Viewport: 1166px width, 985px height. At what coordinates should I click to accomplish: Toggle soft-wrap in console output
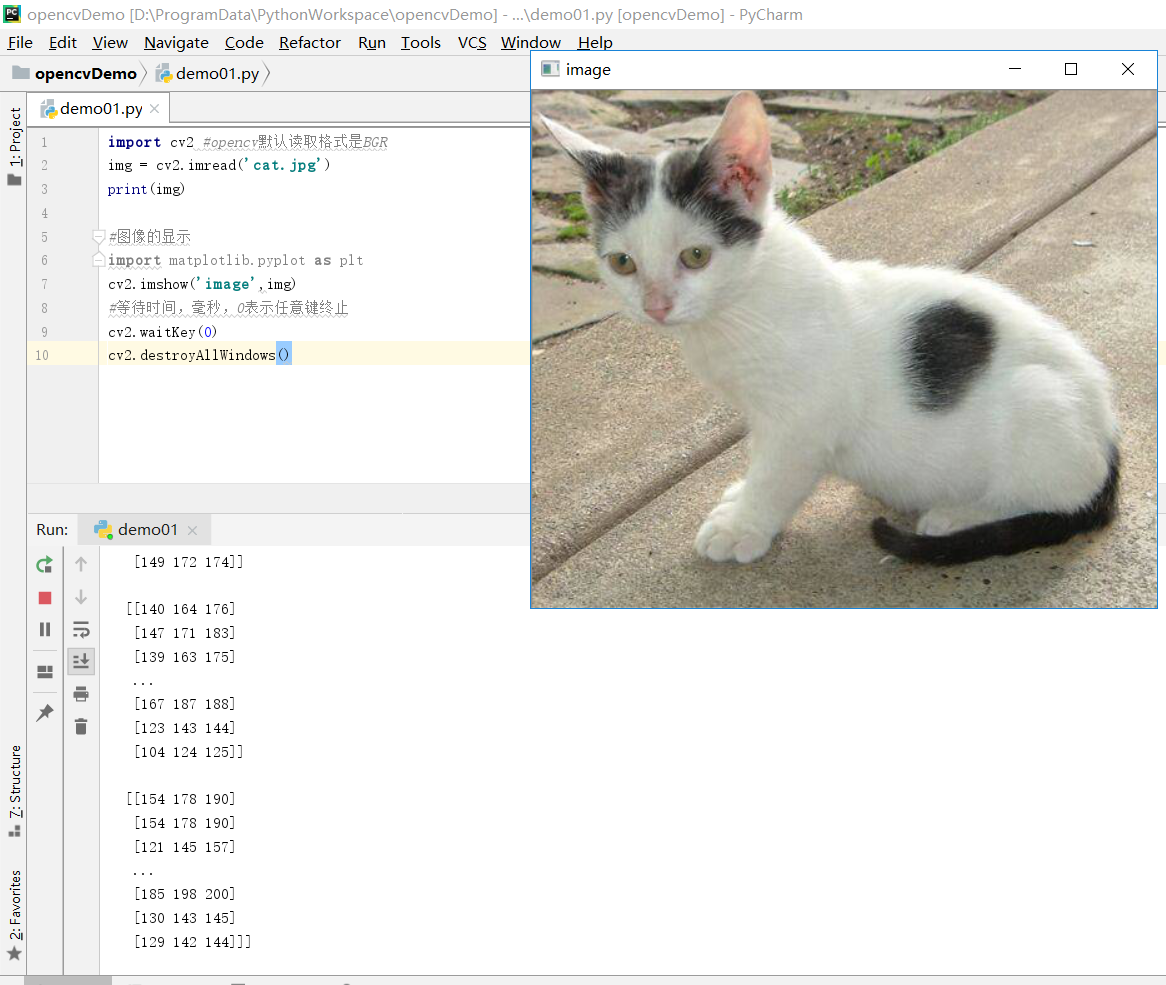pyautogui.click(x=81, y=630)
